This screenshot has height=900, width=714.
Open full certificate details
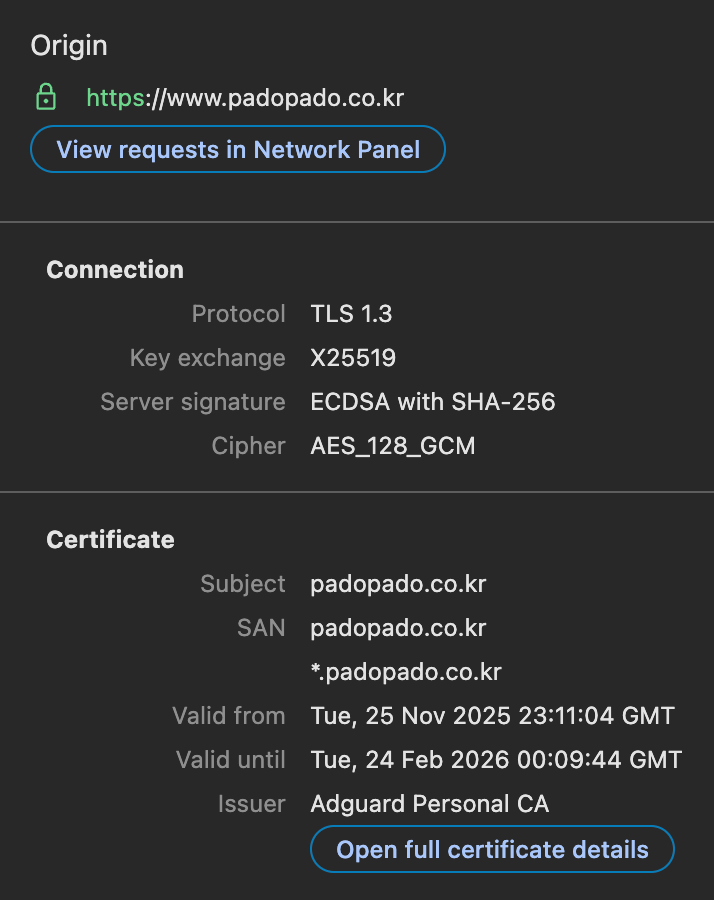pyautogui.click(x=492, y=850)
